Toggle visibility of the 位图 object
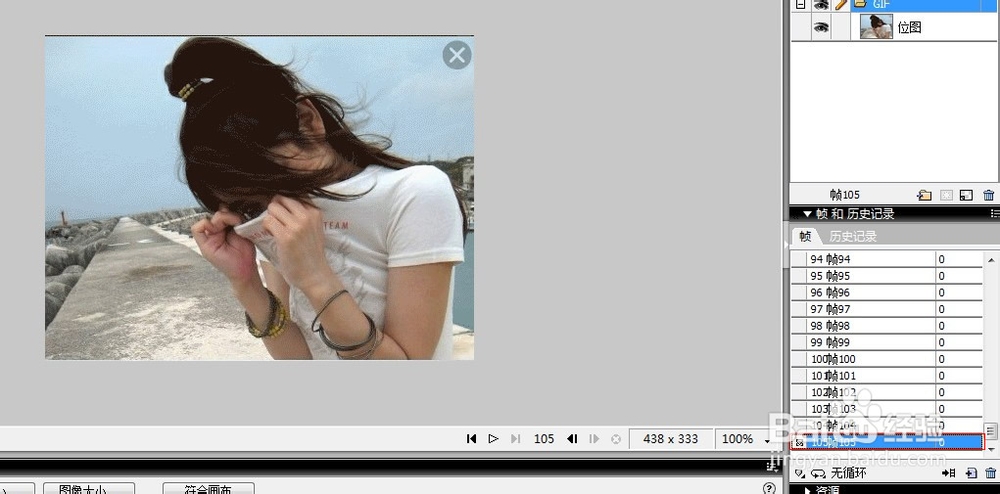The width and height of the screenshot is (1000, 494). pyautogui.click(x=821, y=27)
